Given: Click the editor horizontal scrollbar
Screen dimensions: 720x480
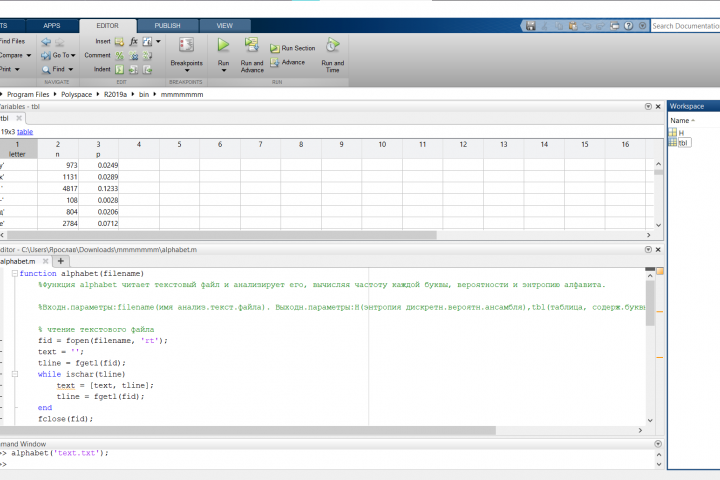Looking at the screenshot, I should (248, 430).
